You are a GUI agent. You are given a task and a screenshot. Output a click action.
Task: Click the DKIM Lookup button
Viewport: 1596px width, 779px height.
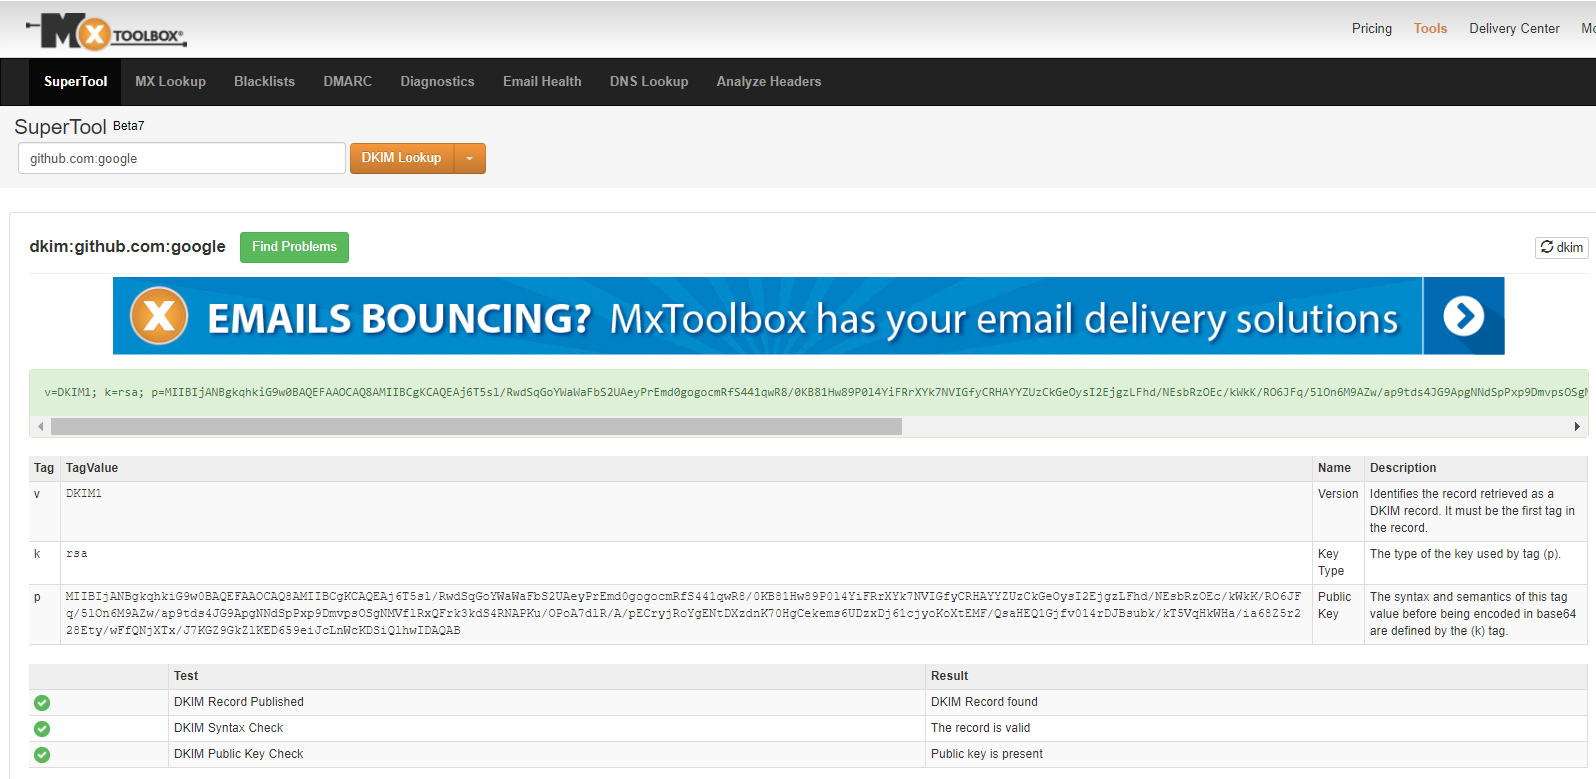pyautogui.click(x=401, y=158)
